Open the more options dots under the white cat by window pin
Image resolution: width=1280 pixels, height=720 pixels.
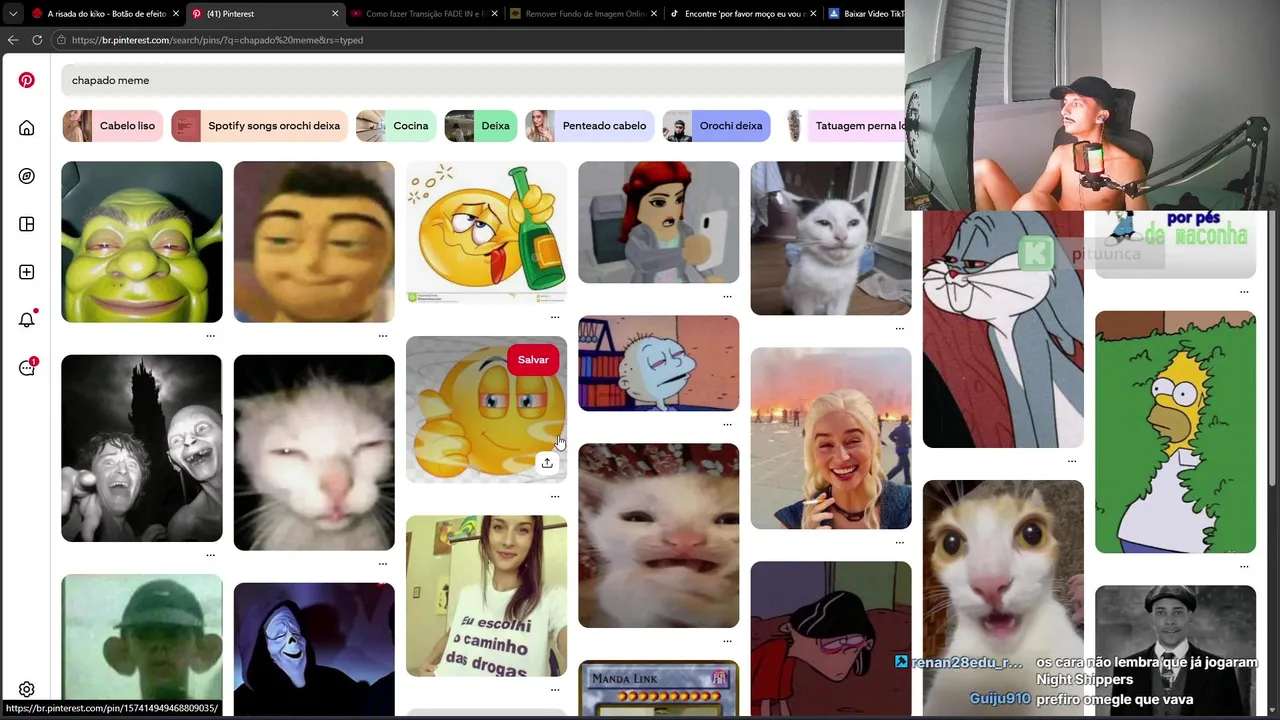[899, 328]
